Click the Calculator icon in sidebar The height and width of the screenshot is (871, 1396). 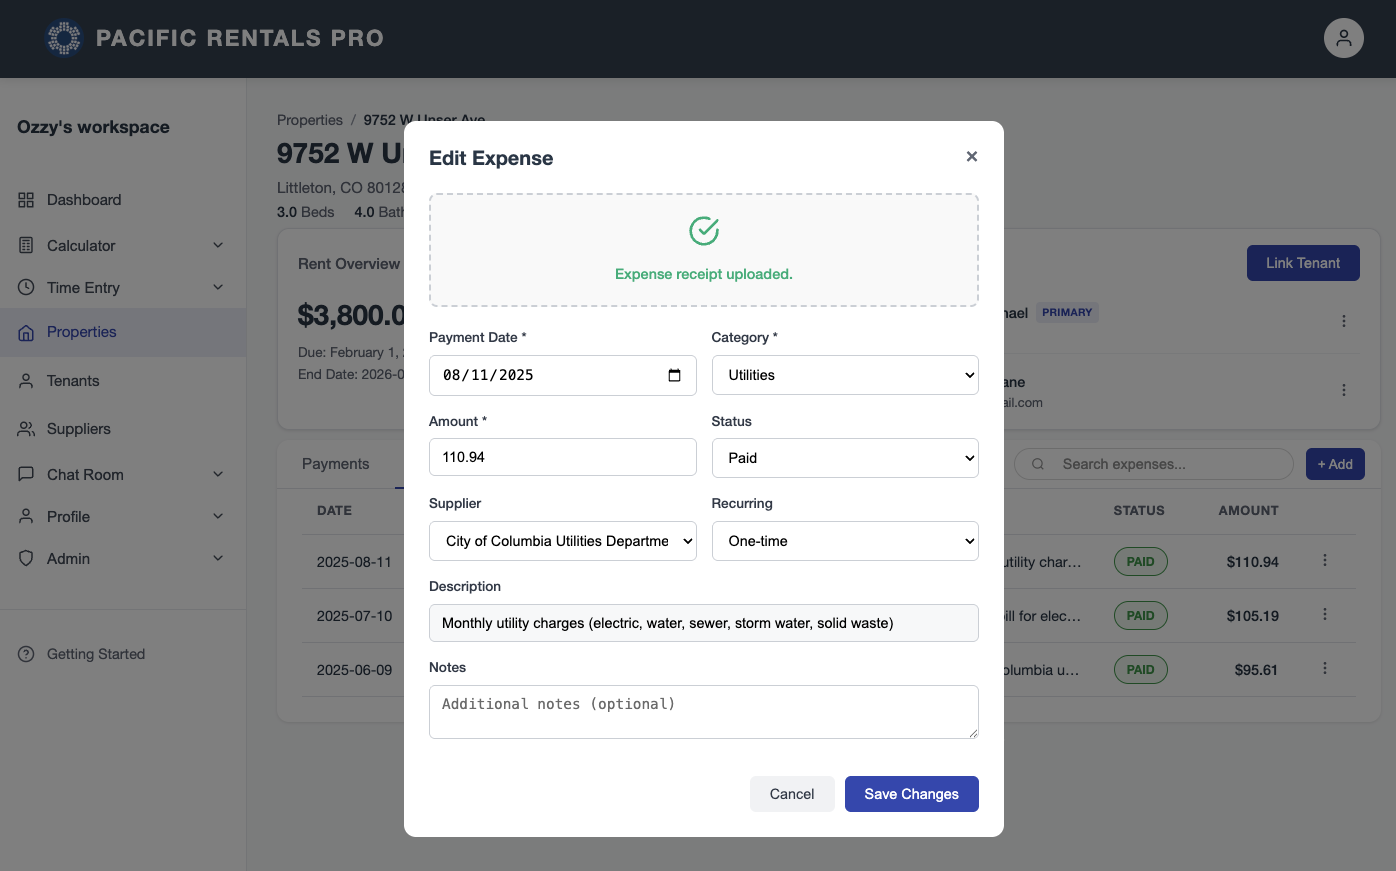(26, 245)
